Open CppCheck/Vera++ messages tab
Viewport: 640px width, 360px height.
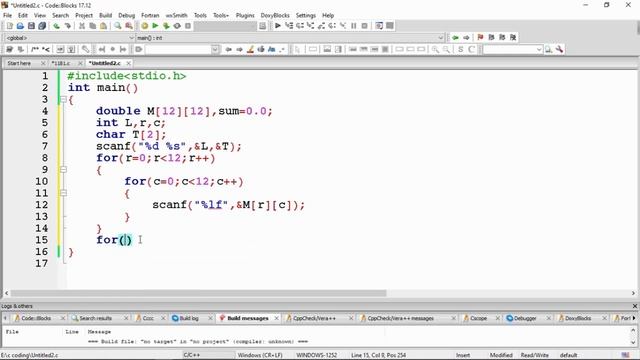[x=400, y=318]
